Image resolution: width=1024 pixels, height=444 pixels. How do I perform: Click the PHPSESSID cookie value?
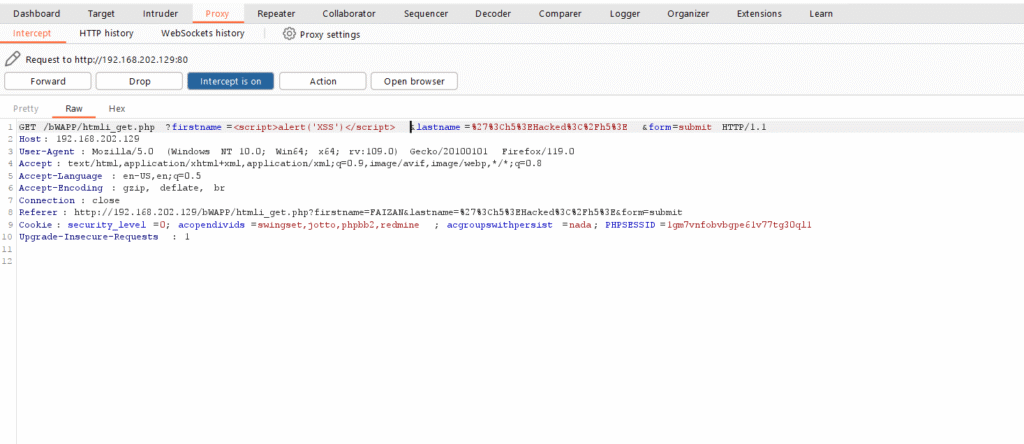tap(739, 225)
